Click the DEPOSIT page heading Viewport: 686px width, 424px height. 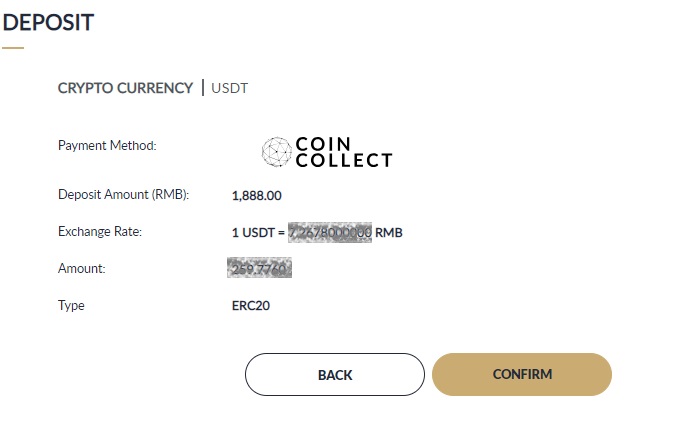click(48, 22)
